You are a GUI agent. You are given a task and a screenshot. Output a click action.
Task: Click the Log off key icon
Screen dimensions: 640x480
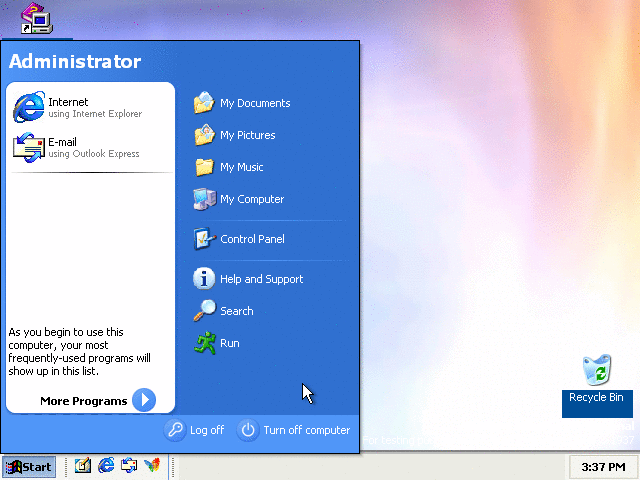point(175,430)
